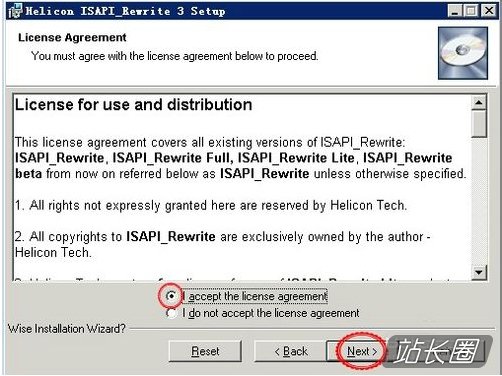Click the license text scroll down arrow

coord(479,273)
